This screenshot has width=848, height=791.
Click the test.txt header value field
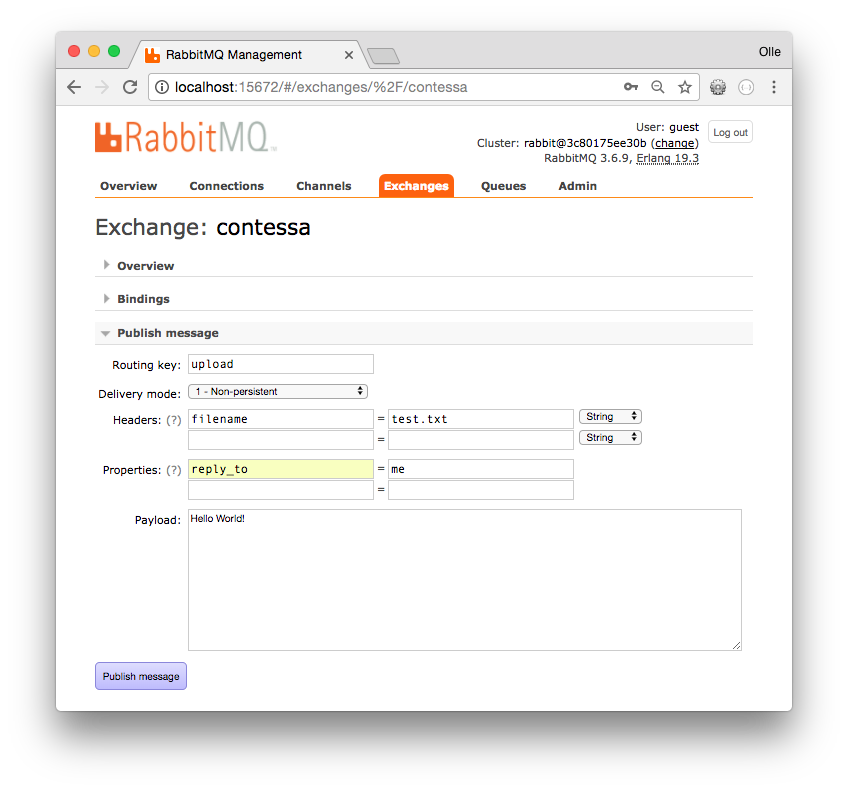pyautogui.click(x=481, y=419)
